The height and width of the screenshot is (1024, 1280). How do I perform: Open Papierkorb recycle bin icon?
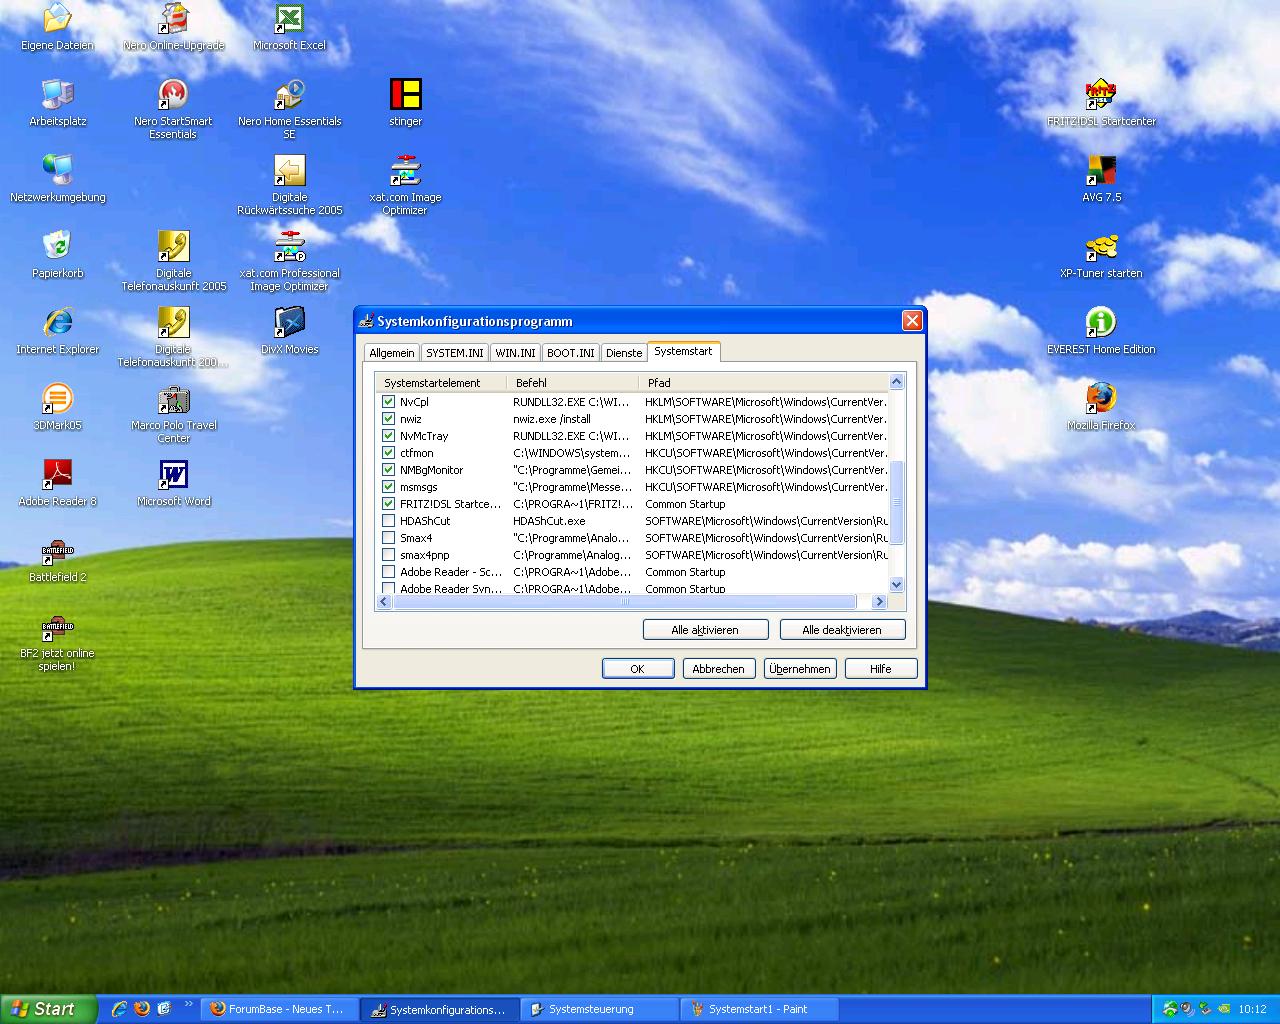pos(57,254)
